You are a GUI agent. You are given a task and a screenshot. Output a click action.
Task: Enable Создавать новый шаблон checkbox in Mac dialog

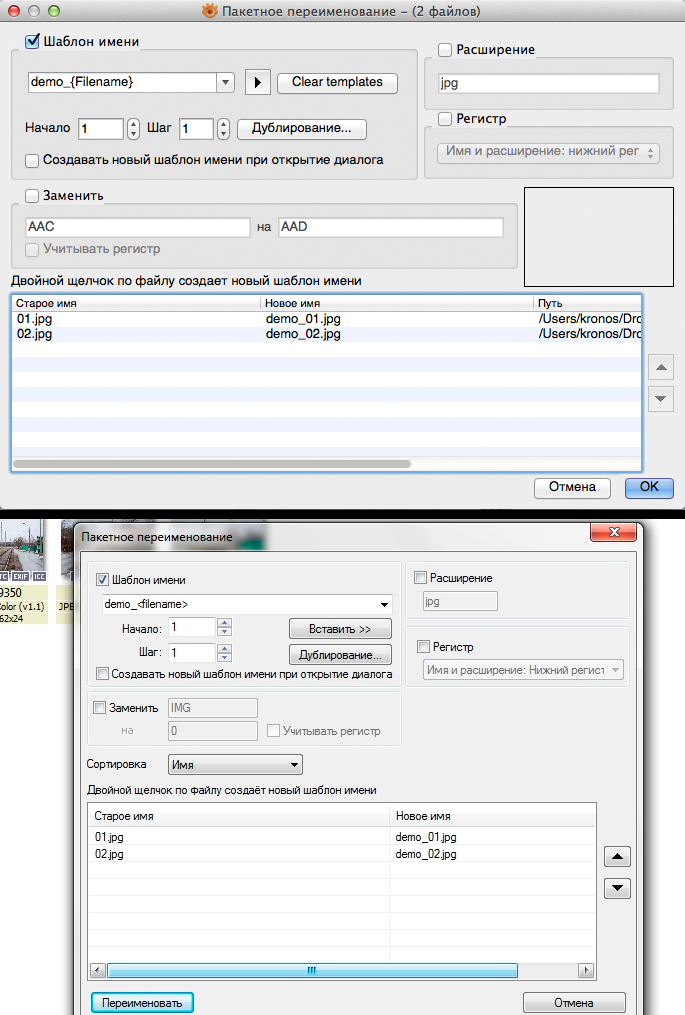32,161
